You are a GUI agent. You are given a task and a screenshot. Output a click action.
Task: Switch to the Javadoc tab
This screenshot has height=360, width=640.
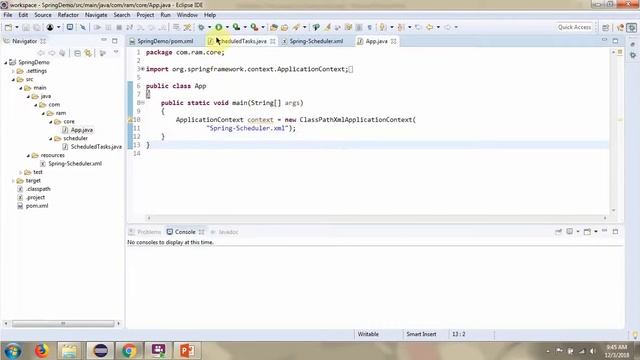(x=224, y=232)
